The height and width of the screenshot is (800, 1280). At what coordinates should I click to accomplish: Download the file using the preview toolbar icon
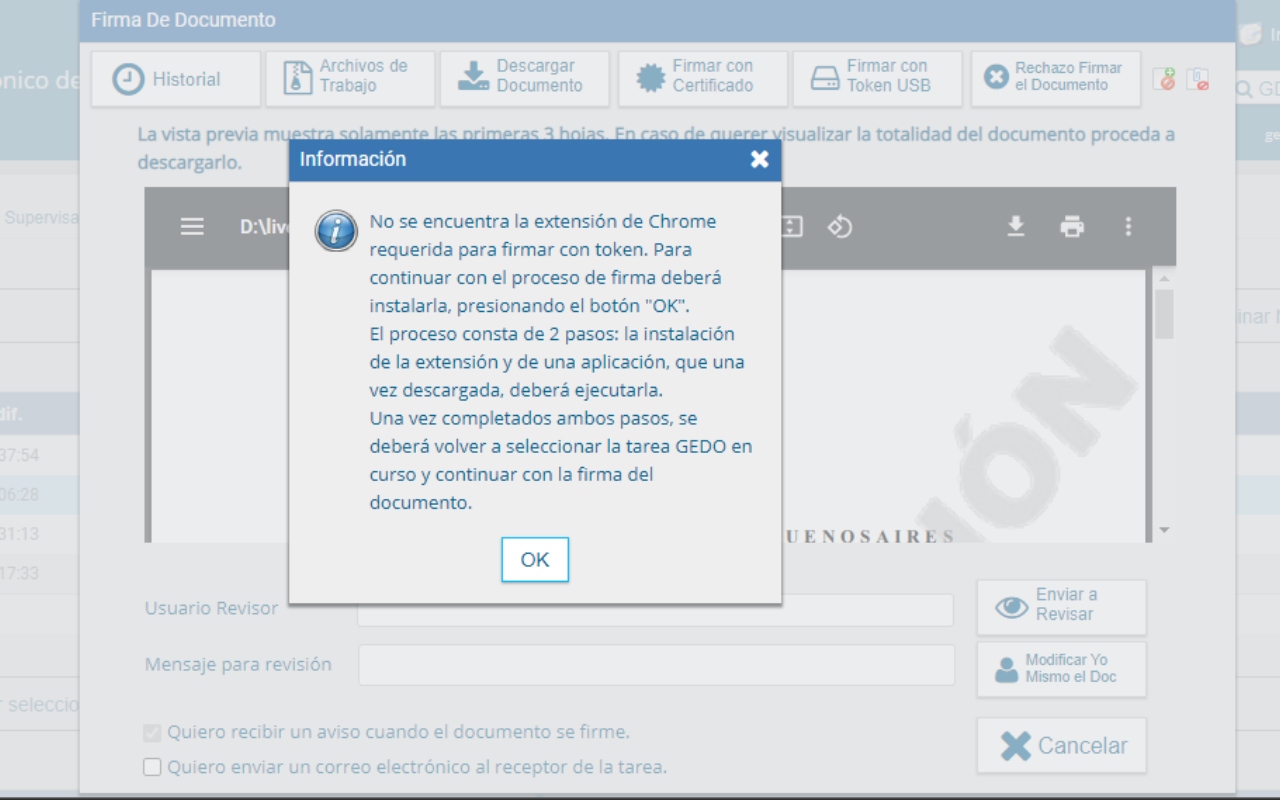coord(1016,227)
